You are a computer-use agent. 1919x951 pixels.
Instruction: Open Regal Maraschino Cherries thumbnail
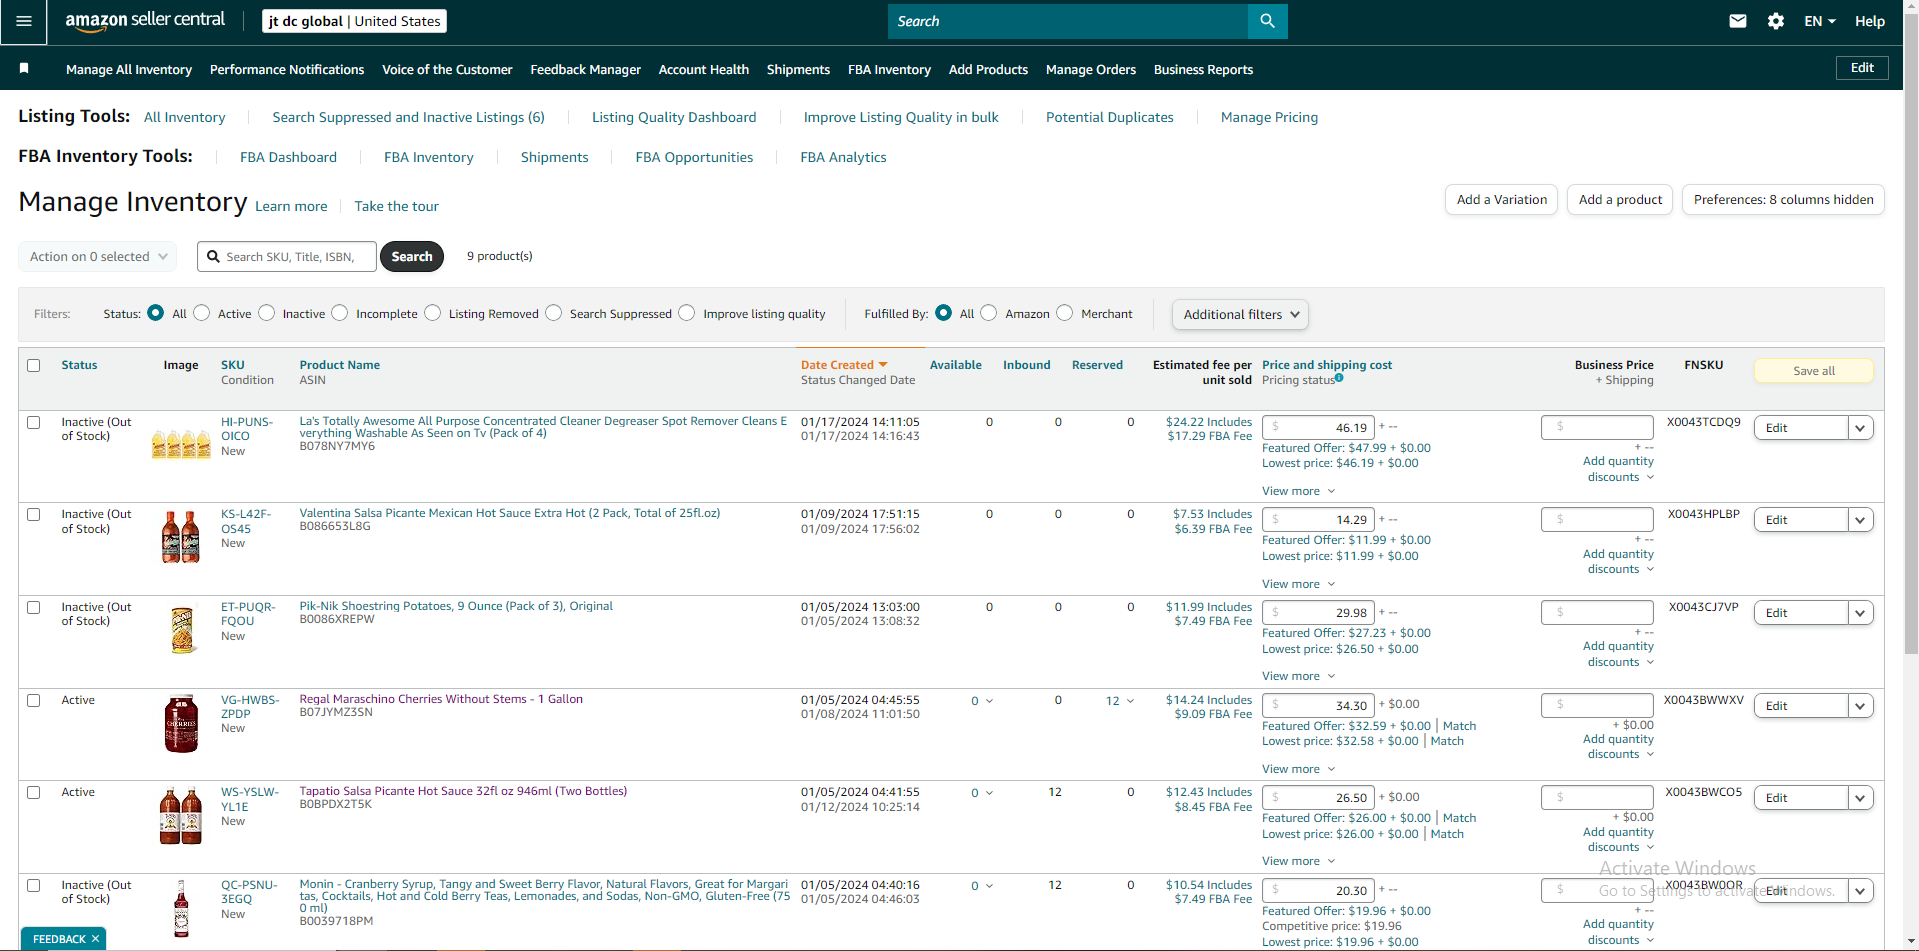point(181,723)
